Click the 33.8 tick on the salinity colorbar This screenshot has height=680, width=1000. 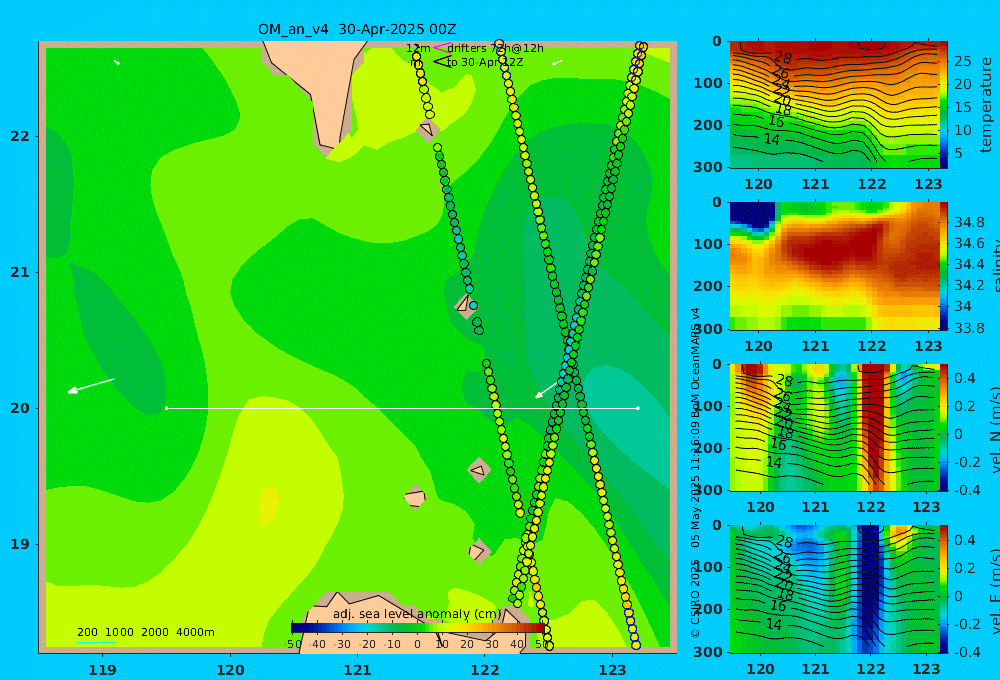pos(969,328)
